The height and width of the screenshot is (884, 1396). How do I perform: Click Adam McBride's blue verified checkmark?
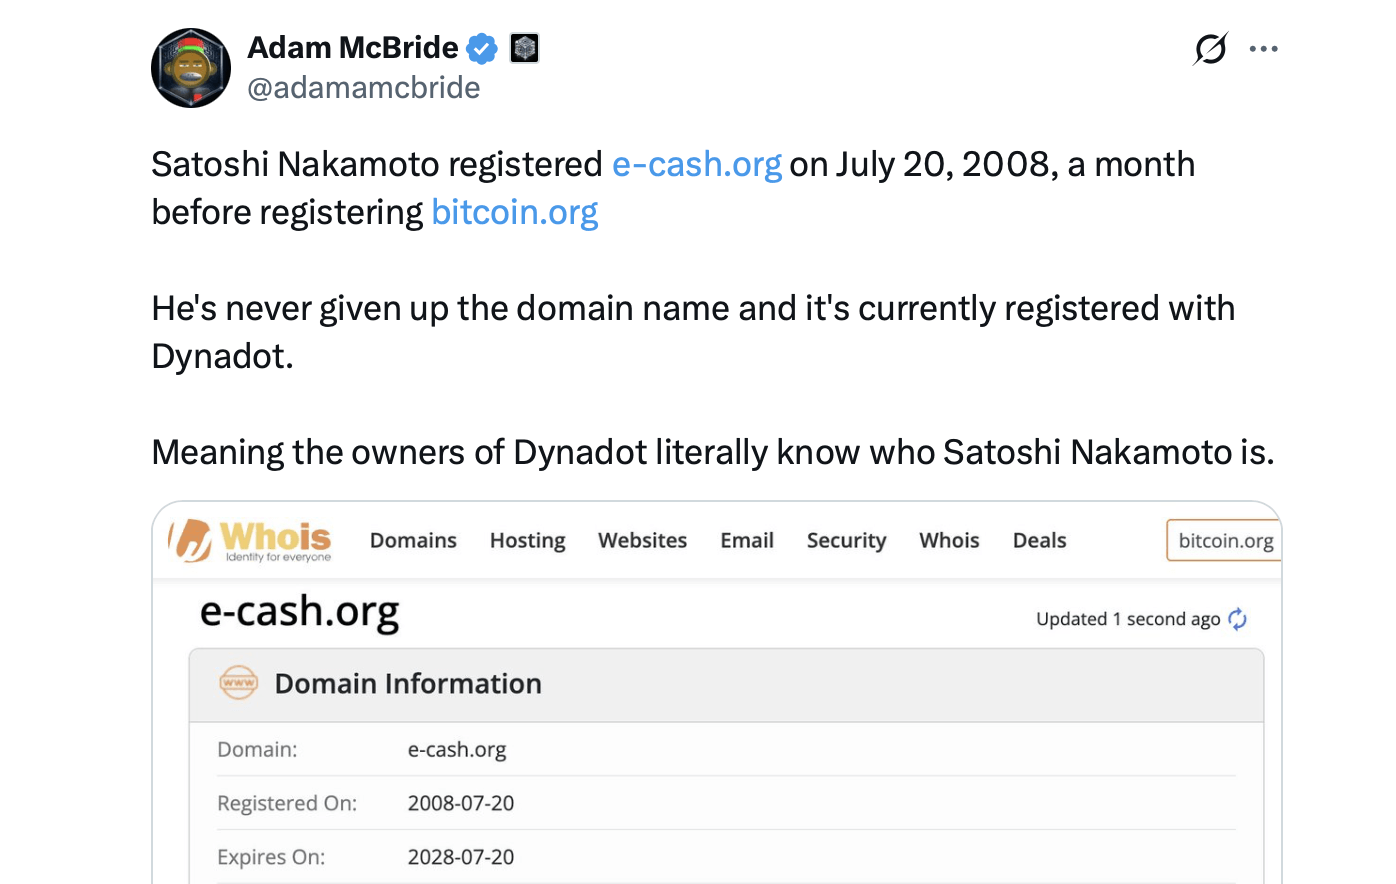482,47
